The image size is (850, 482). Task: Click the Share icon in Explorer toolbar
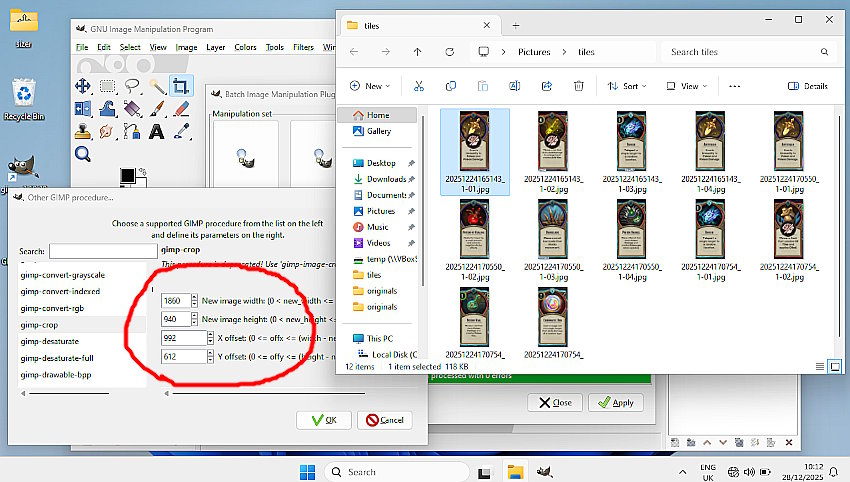coord(546,86)
